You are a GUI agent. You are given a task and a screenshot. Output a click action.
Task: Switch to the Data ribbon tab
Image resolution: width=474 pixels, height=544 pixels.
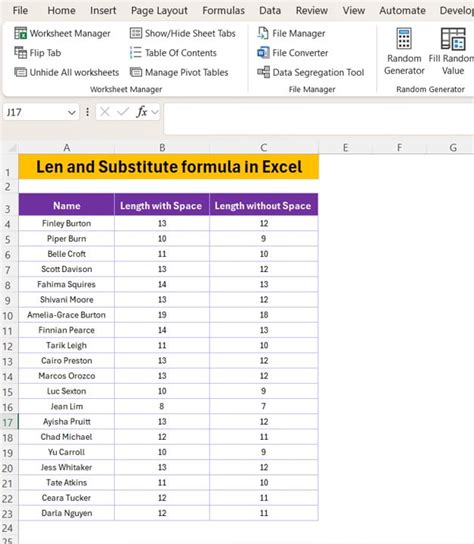click(x=270, y=10)
